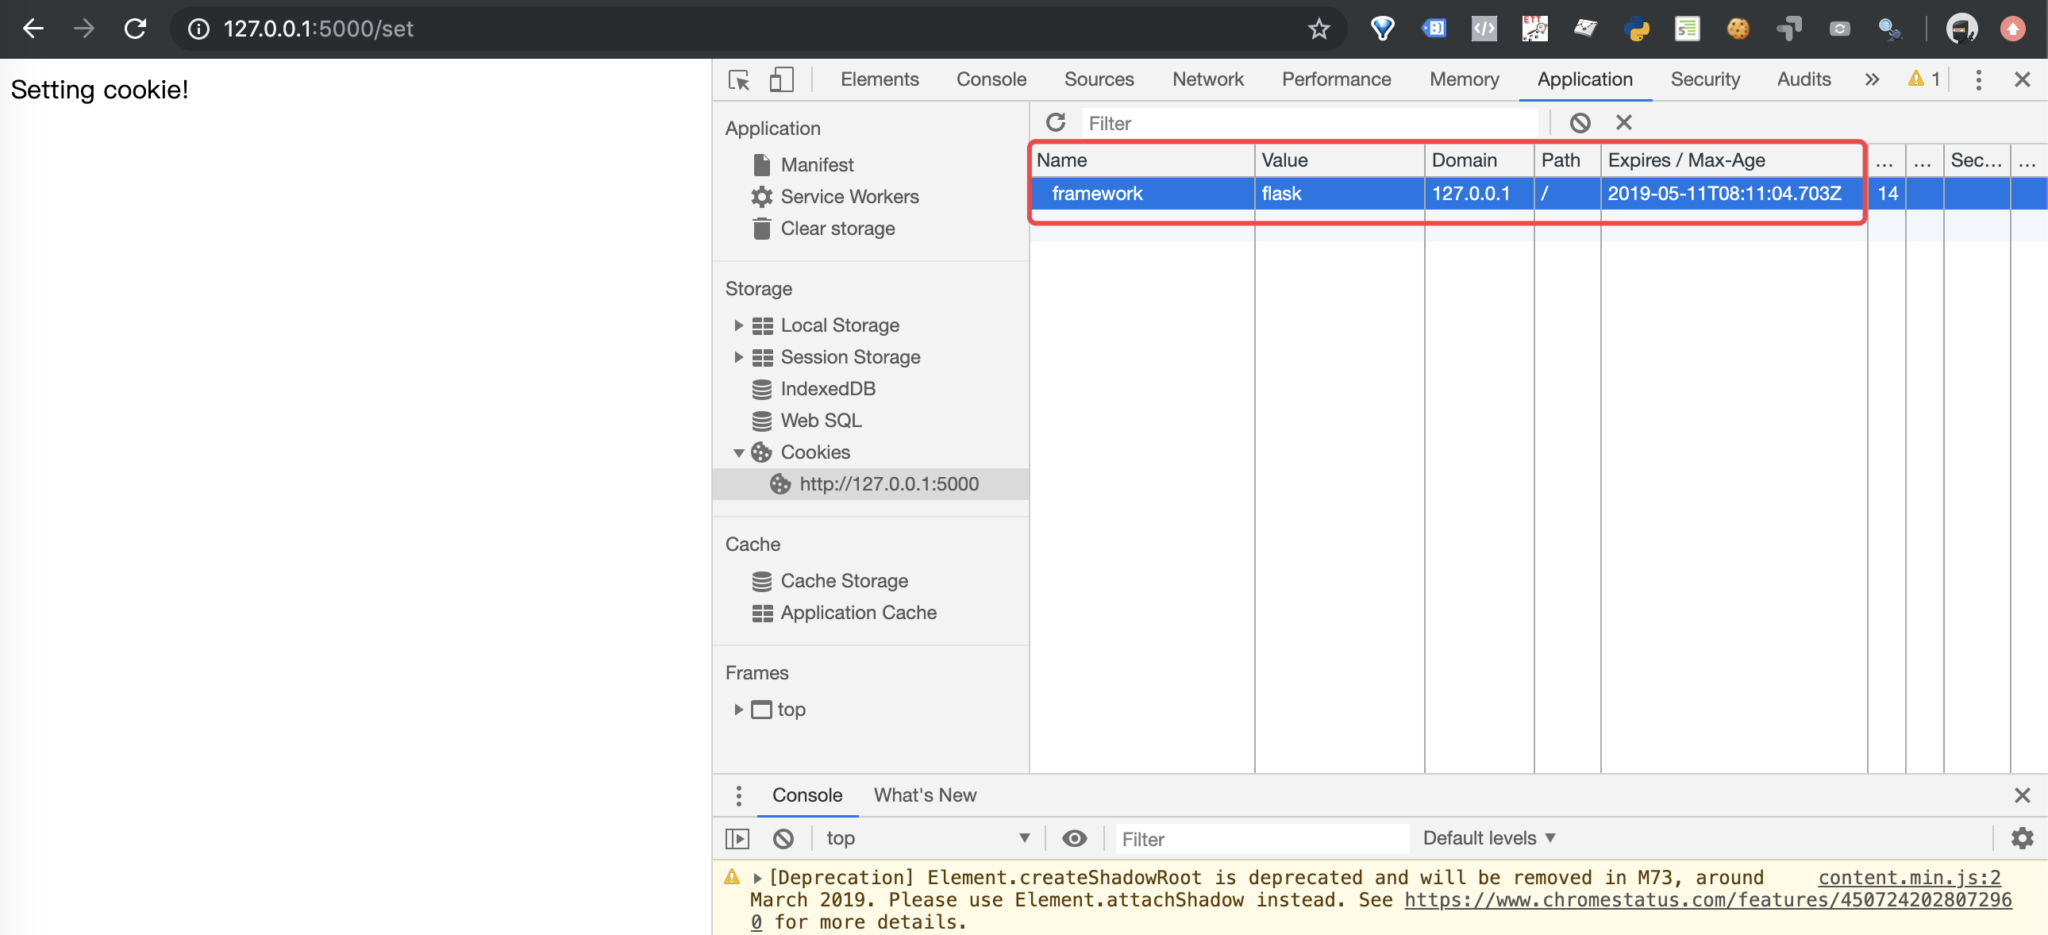
Task: Toggle the device toolbar in DevTools
Action: (781, 80)
